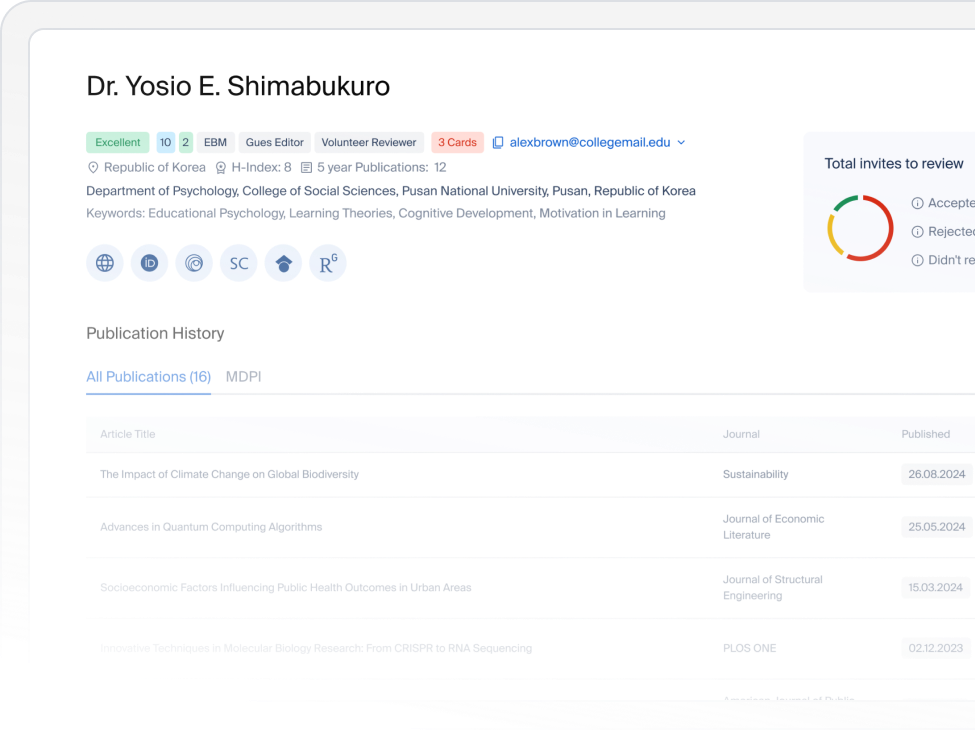Click the EBM role tag
Image resolution: width=975 pixels, height=732 pixels.
(x=216, y=142)
